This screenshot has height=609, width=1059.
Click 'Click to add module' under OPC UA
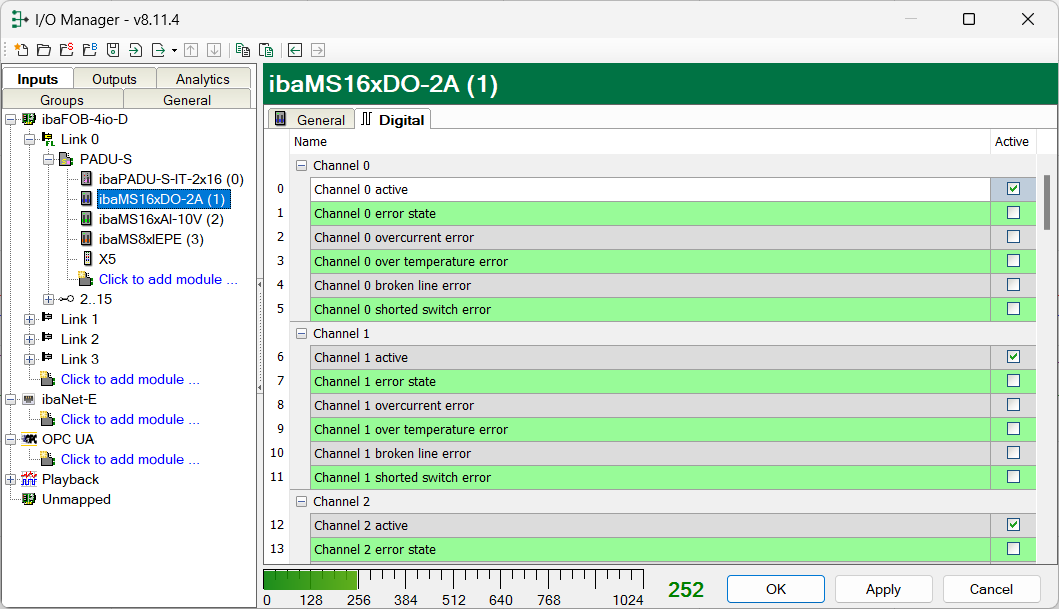point(130,459)
